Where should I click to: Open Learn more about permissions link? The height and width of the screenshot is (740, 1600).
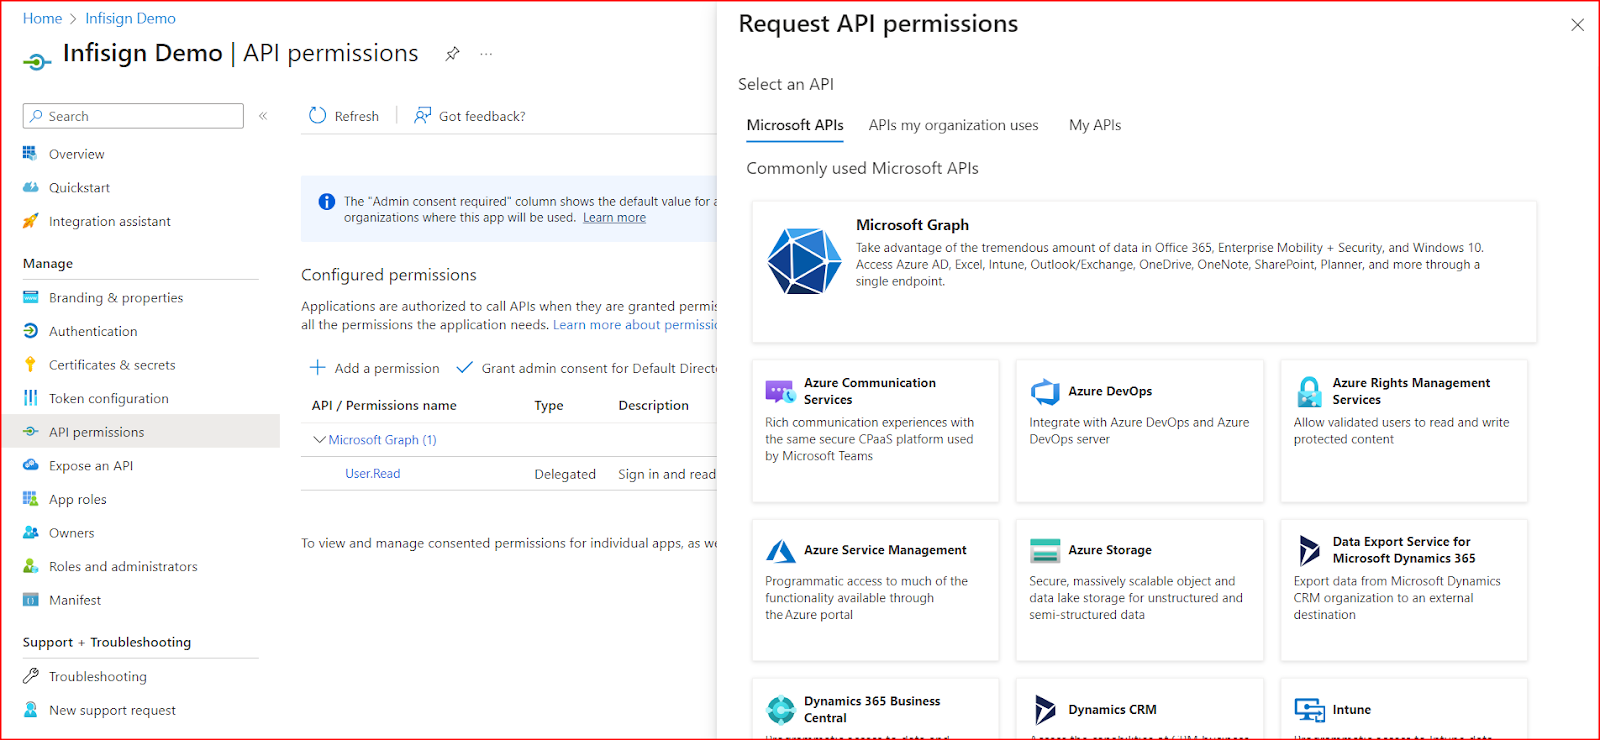point(635,324)
